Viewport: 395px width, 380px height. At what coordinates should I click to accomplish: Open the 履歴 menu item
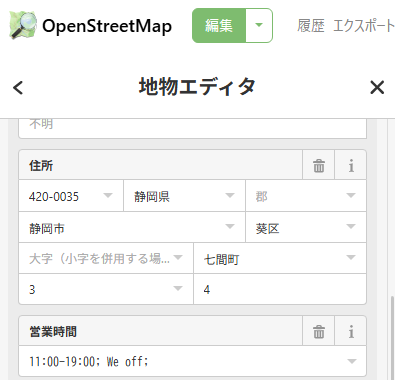[x=311, y=26]
